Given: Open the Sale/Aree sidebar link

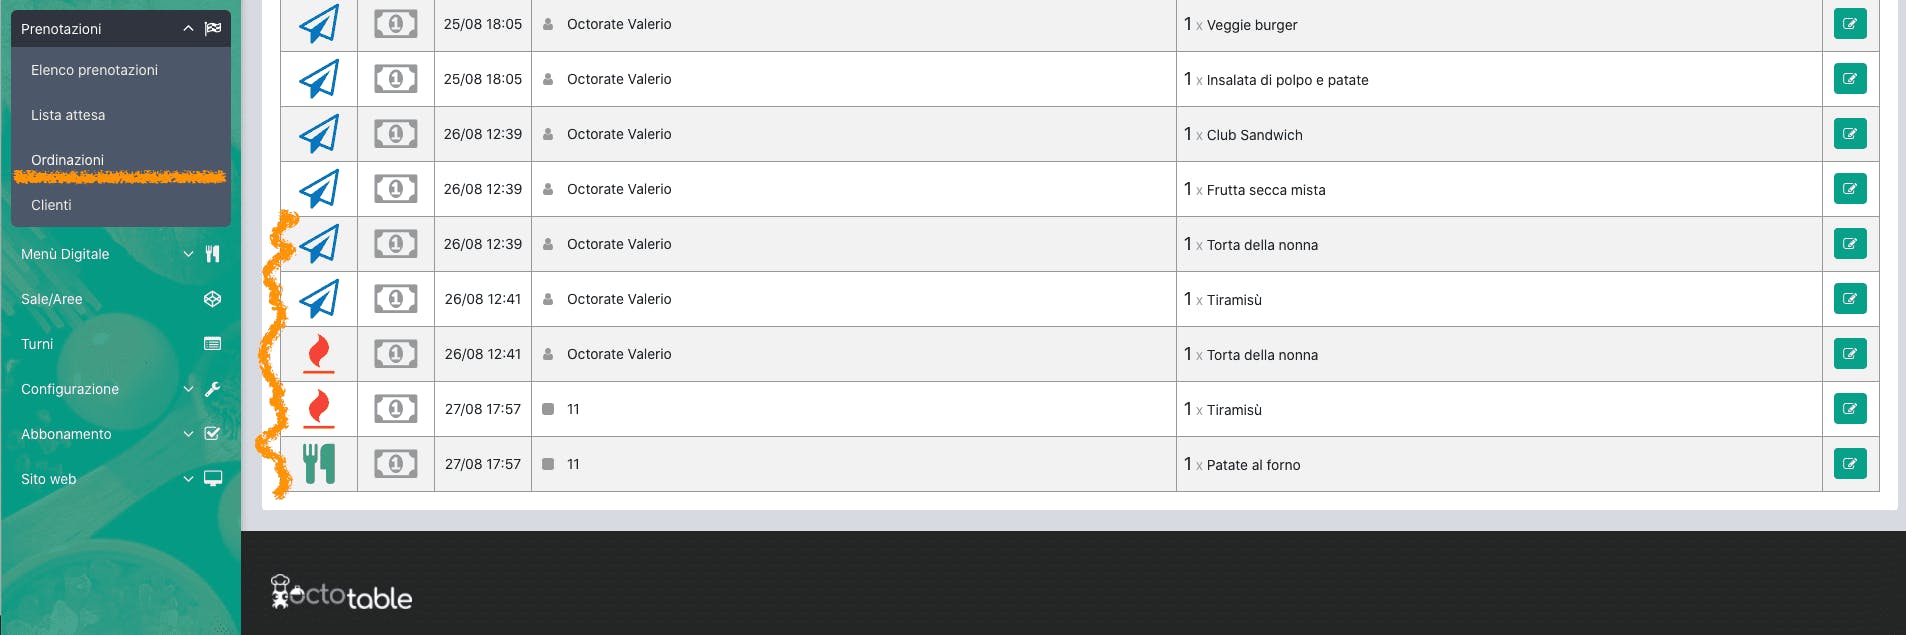Looking at the screenshot, I should pyautogui.click(x=52, y=299).
